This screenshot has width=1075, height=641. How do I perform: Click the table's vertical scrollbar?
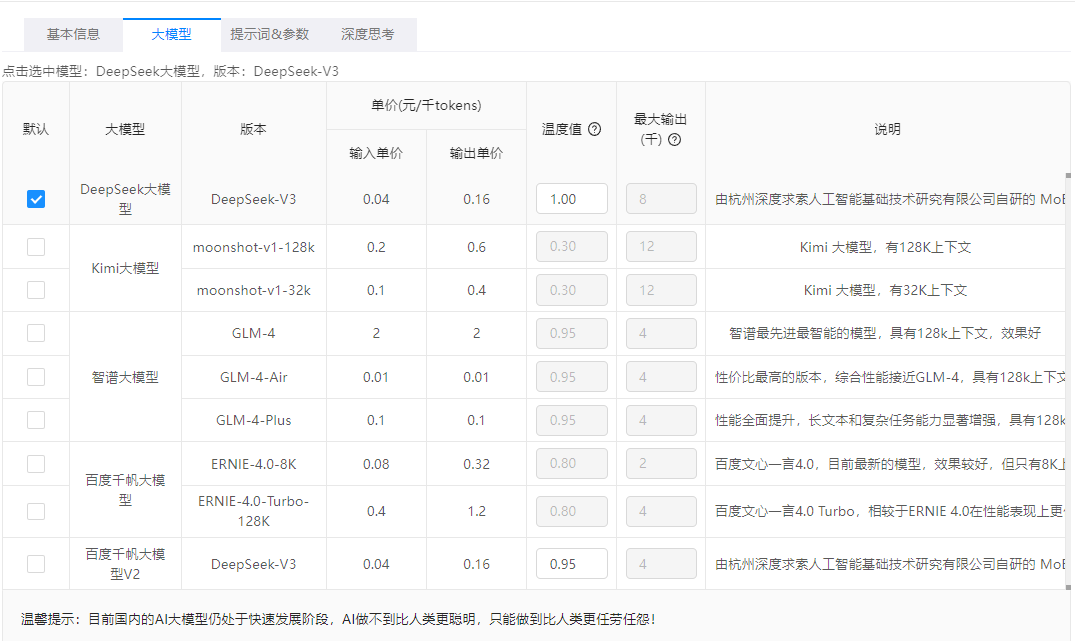pyautogui.click(x=1067, y=381)
